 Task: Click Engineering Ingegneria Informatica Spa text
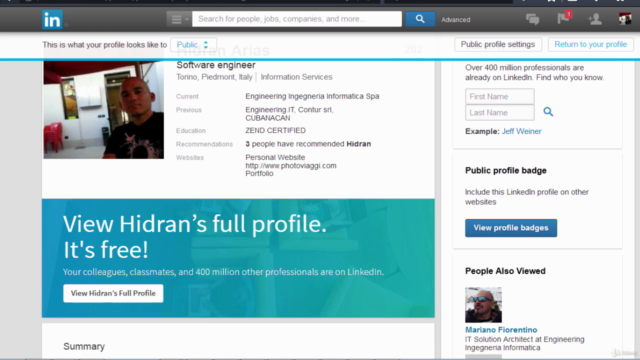tap(312, 96)
